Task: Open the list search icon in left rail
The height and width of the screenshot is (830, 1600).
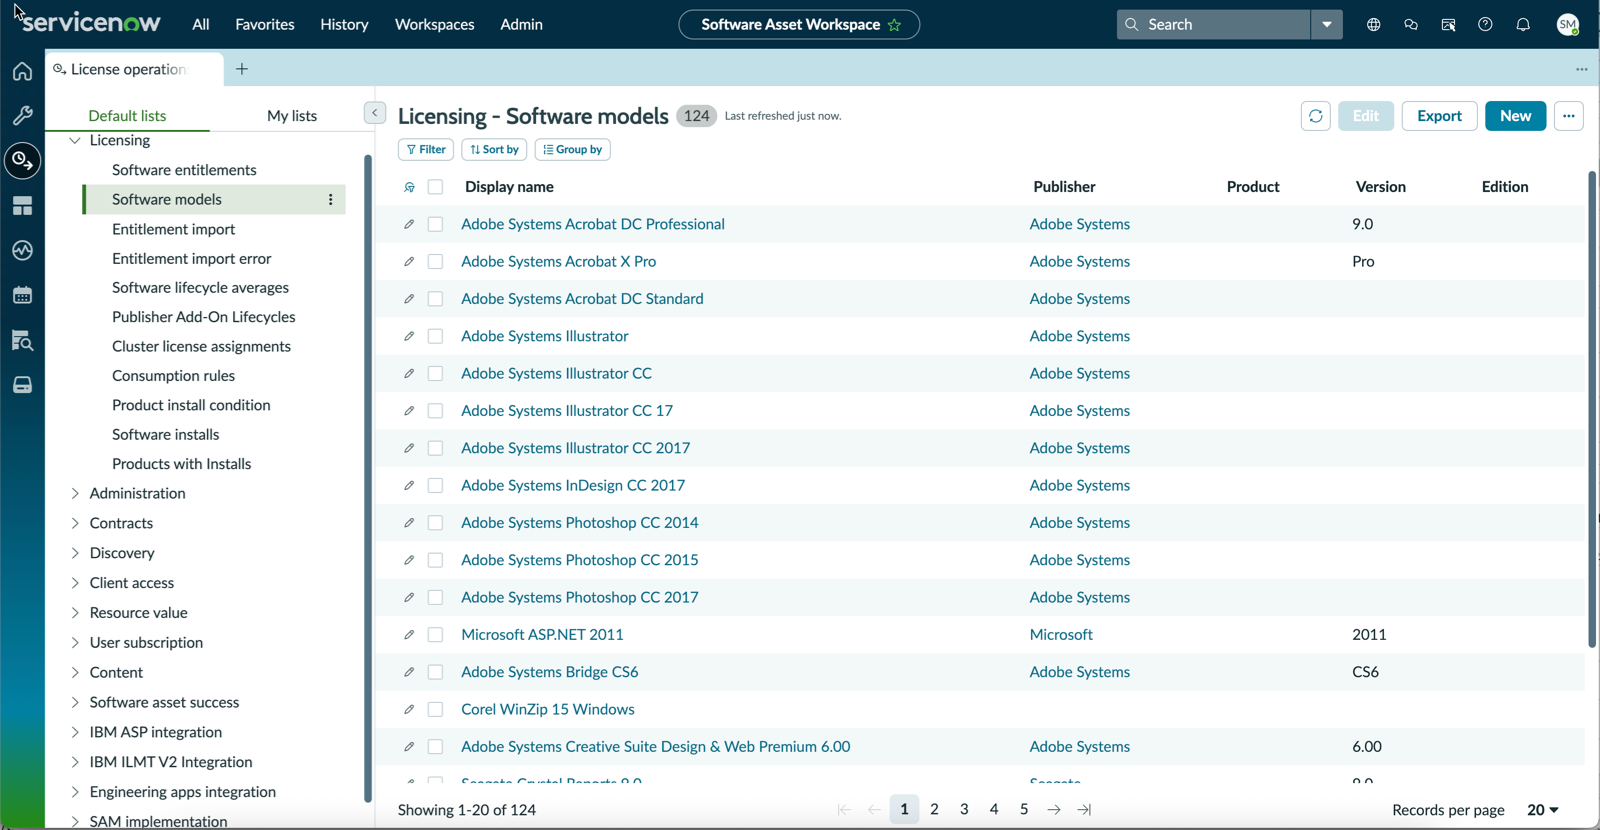Action: (22, 340)
